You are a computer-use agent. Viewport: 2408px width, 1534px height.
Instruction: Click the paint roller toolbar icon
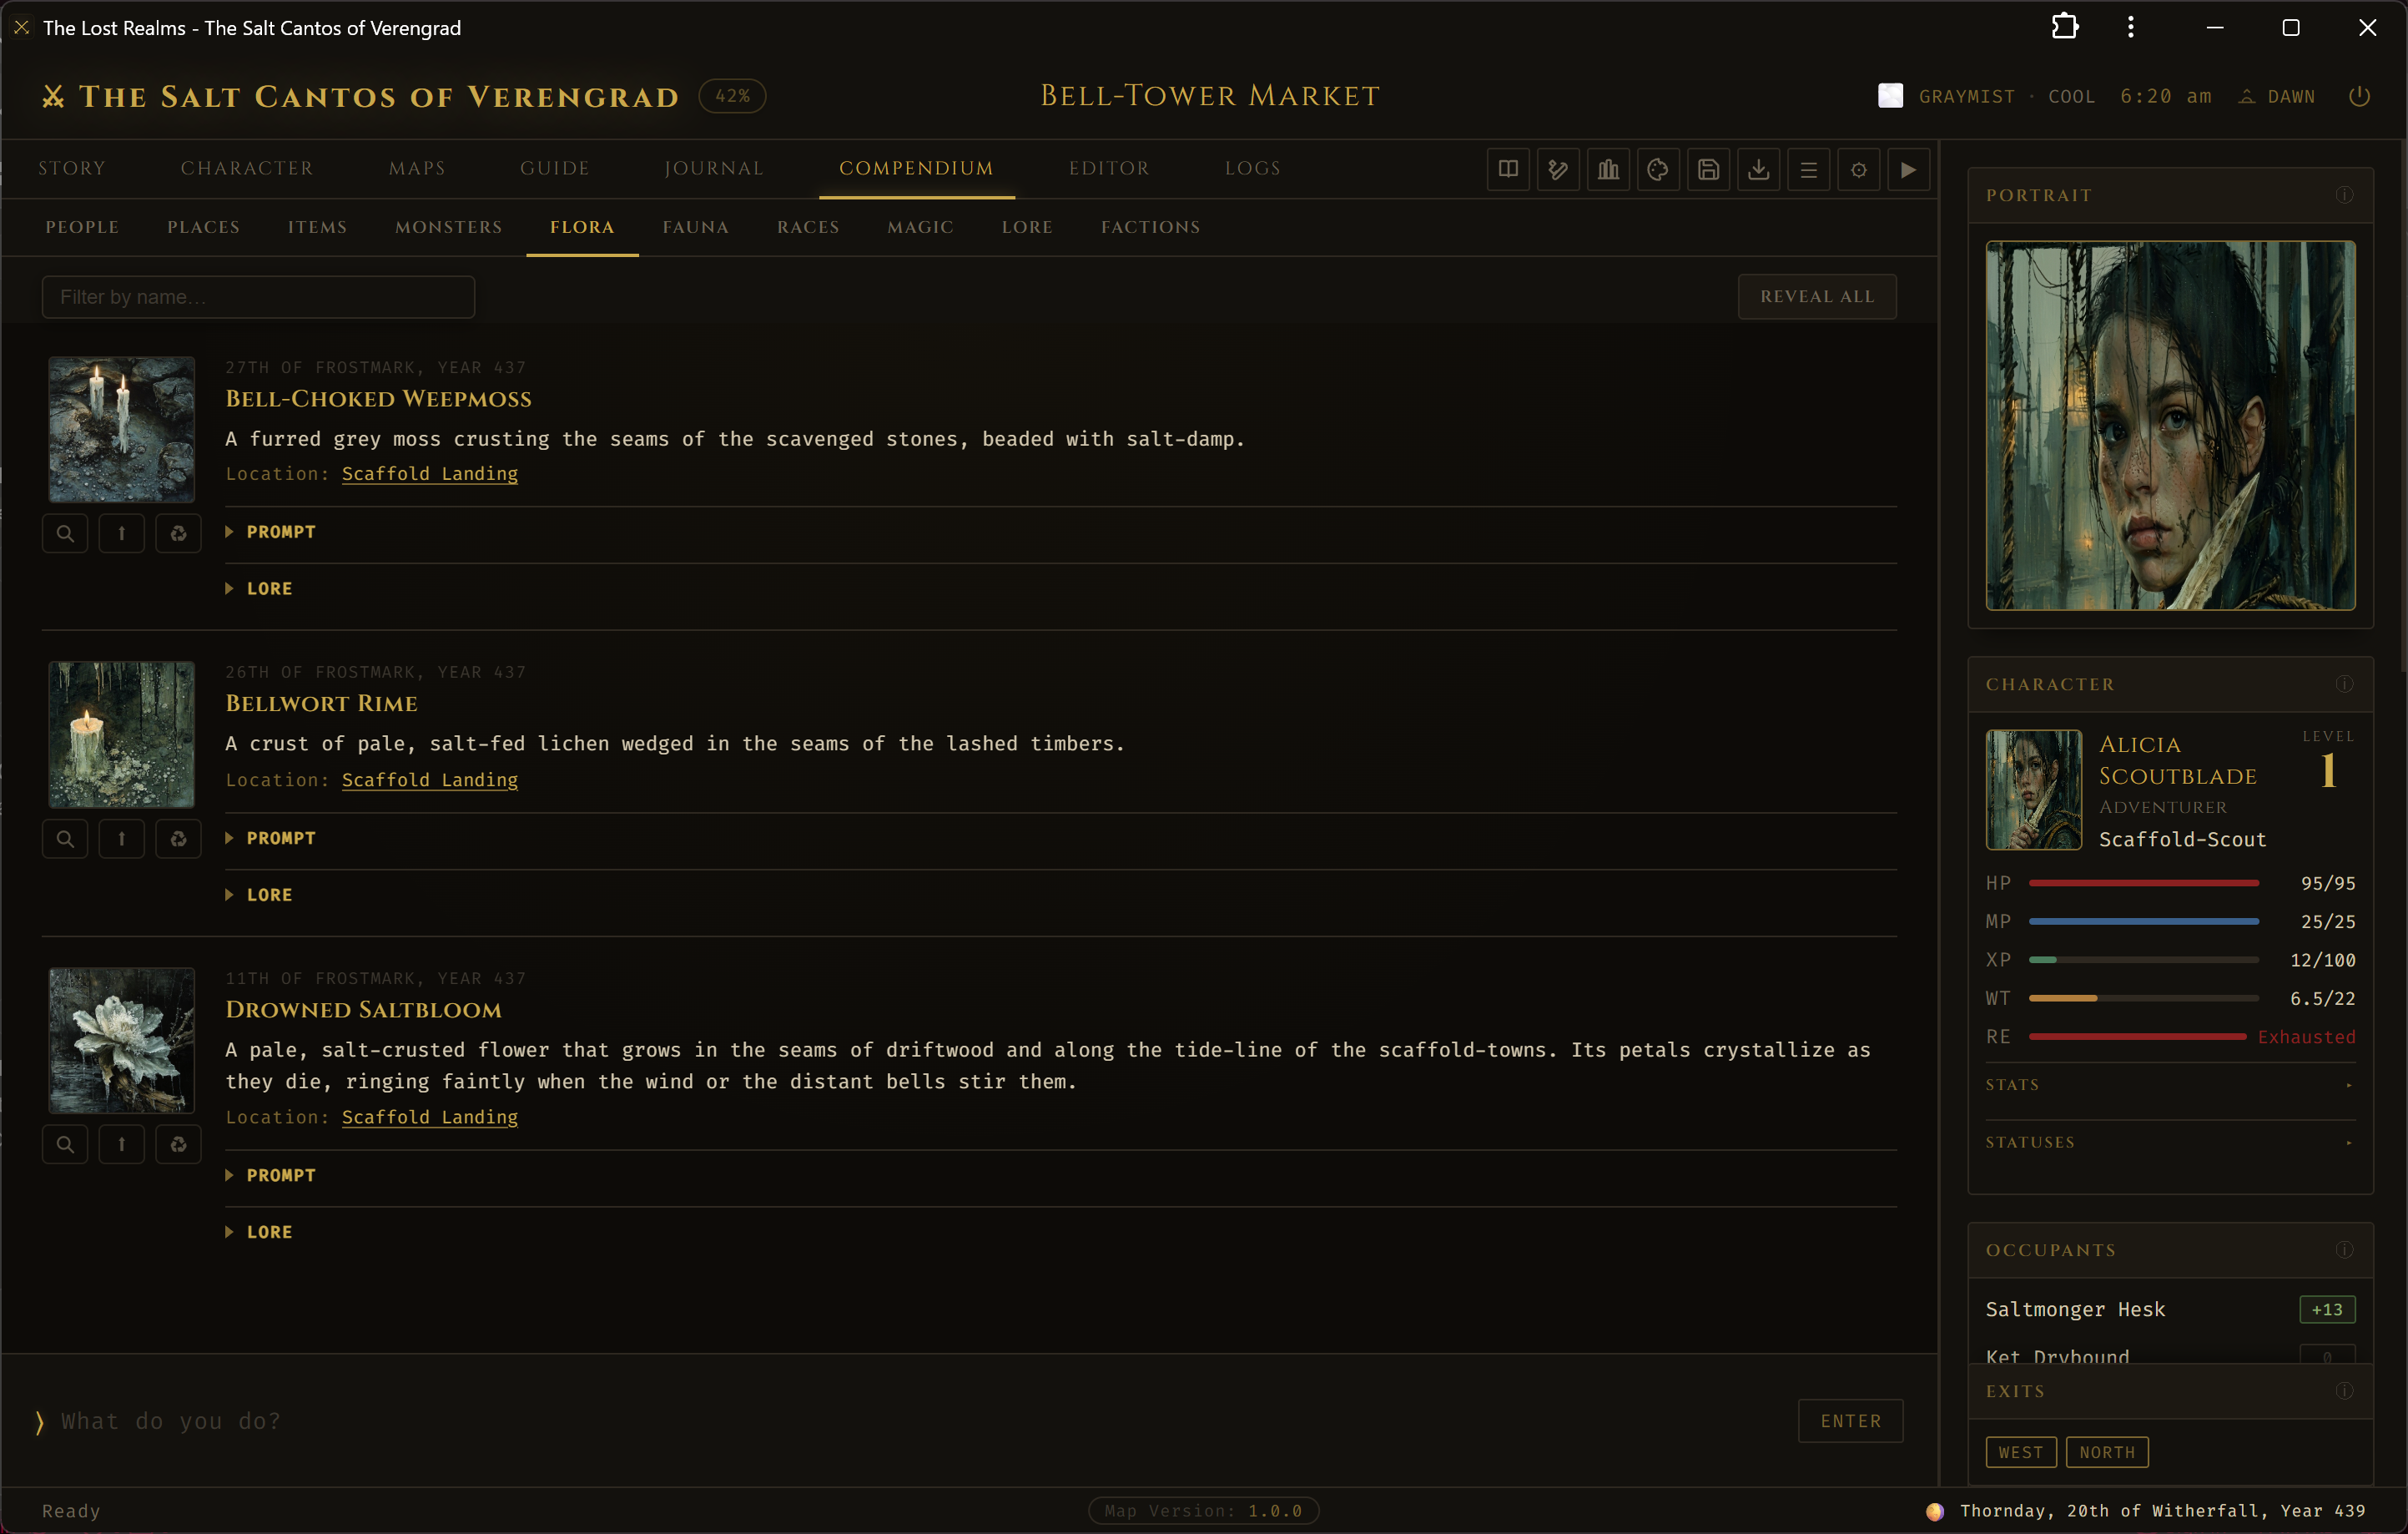1558,169
